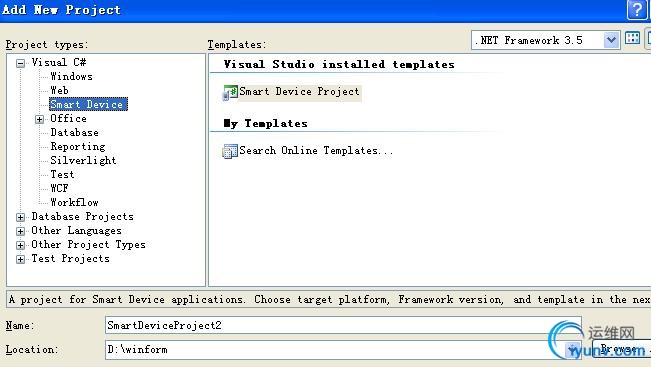Expand the Other Languages node
Viewport: 651px width, 367px height.
[20, 231]
